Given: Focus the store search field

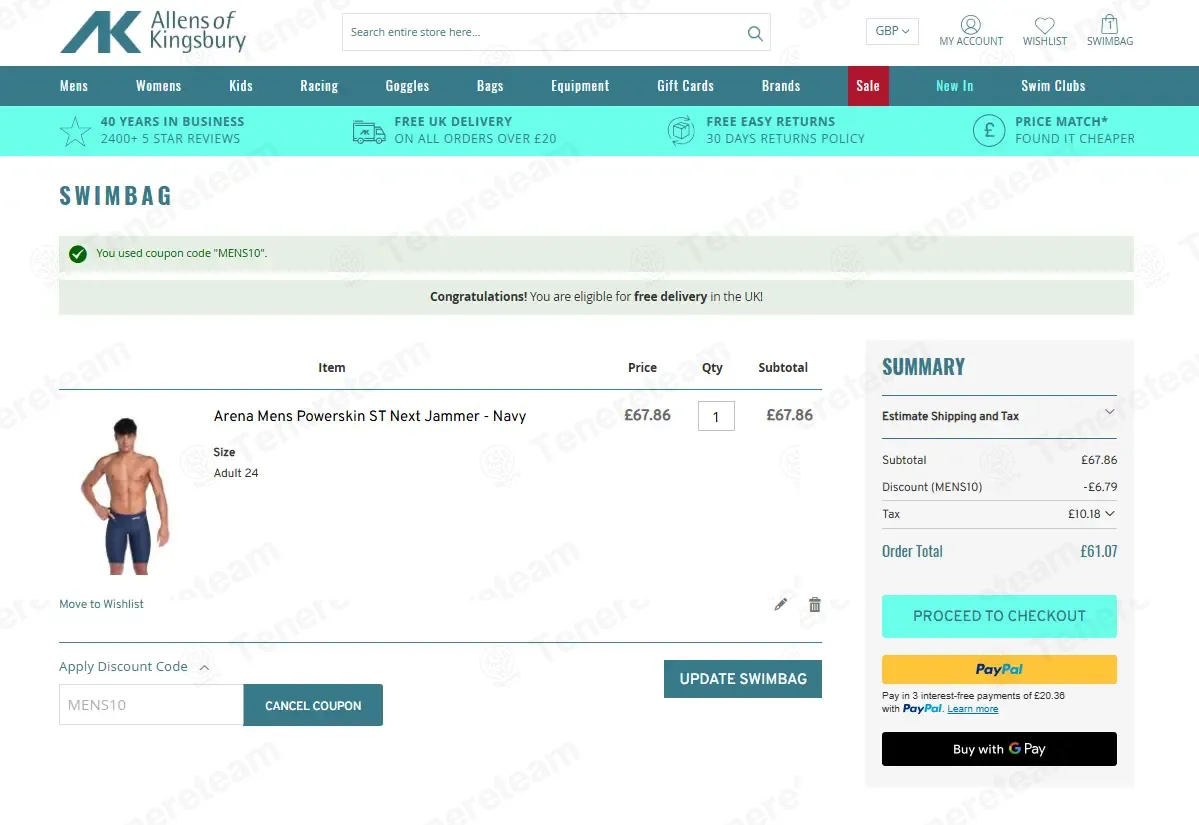Looking at the screenshot, I should tap(543, 32).
